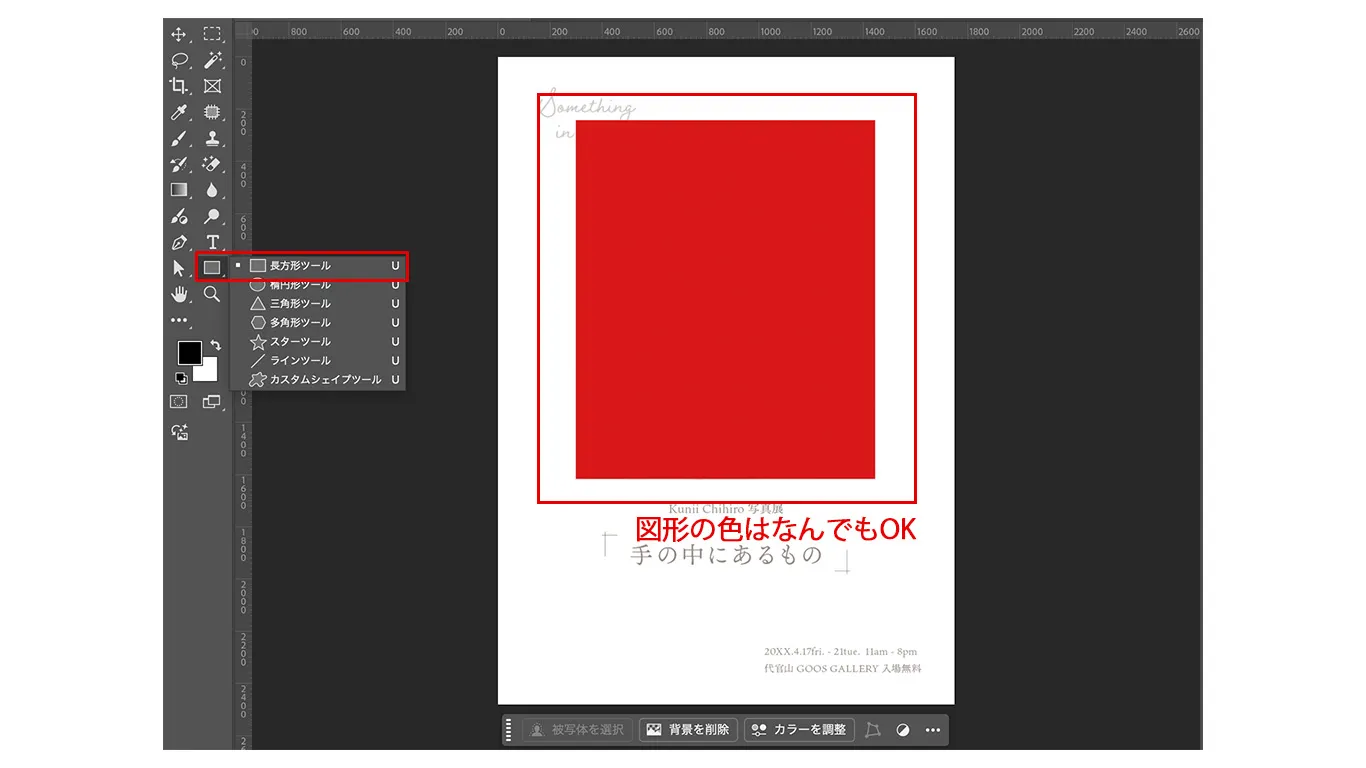
Task: Choose the Clone Stamp tool
Action: pyautogui.click(x=212, y=138)
